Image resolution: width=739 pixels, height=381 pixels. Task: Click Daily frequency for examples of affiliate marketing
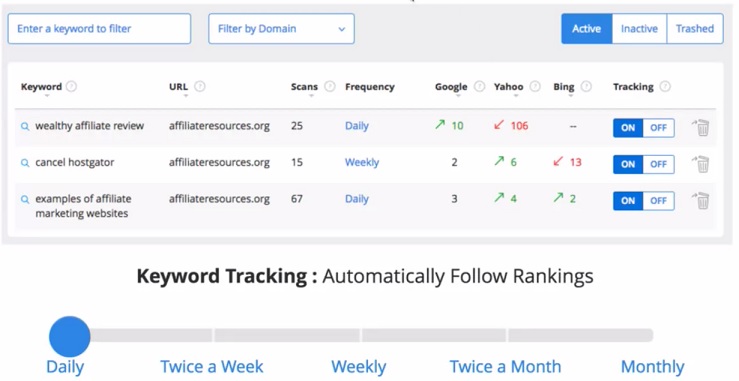pyautogui.click(x=357, y=199)
